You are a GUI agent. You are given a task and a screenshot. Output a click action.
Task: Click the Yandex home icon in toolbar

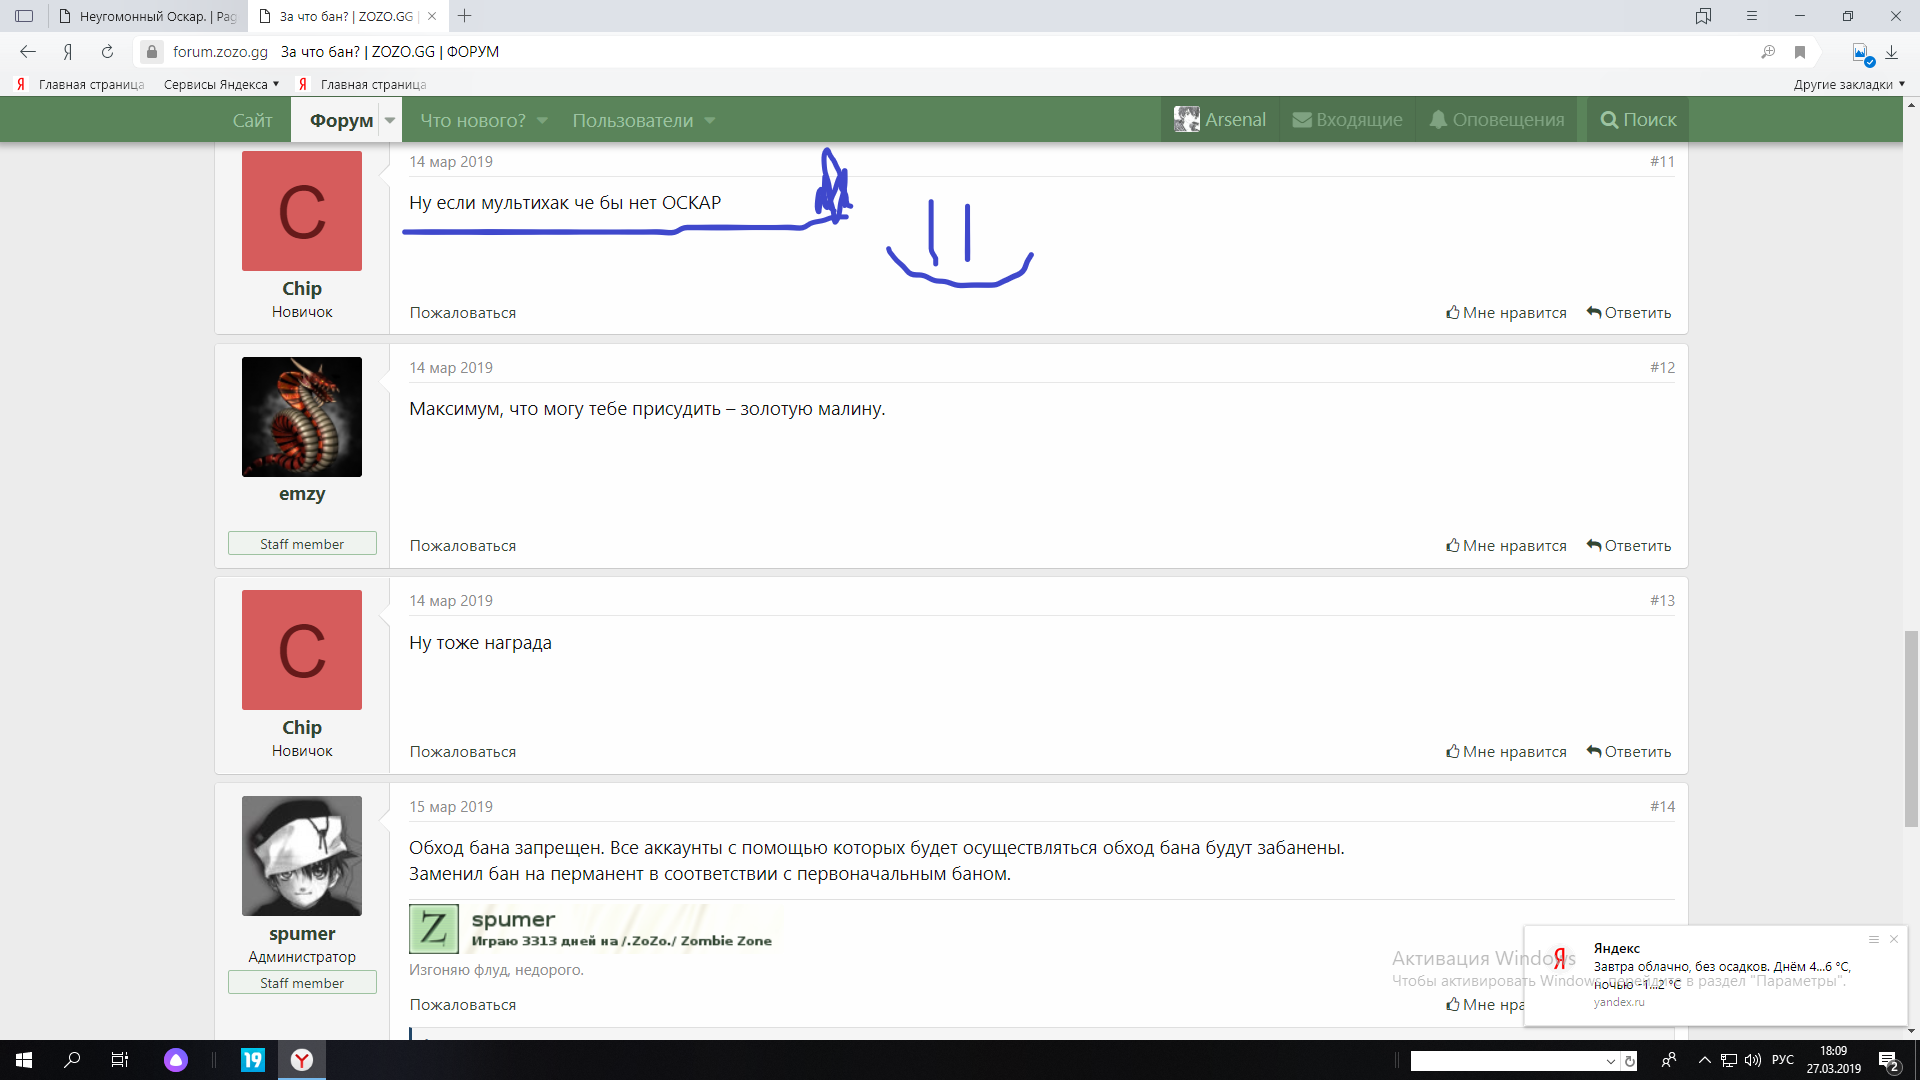[x=68, y=52]
